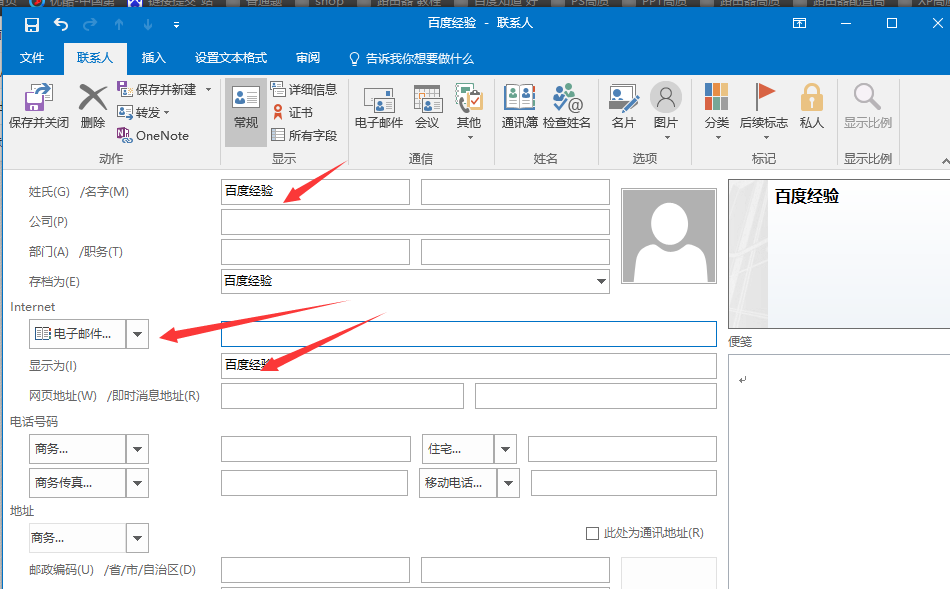Click the 显示比例 zoom button
This screenshot has height=589, width=950.
[x=868, y=108]
